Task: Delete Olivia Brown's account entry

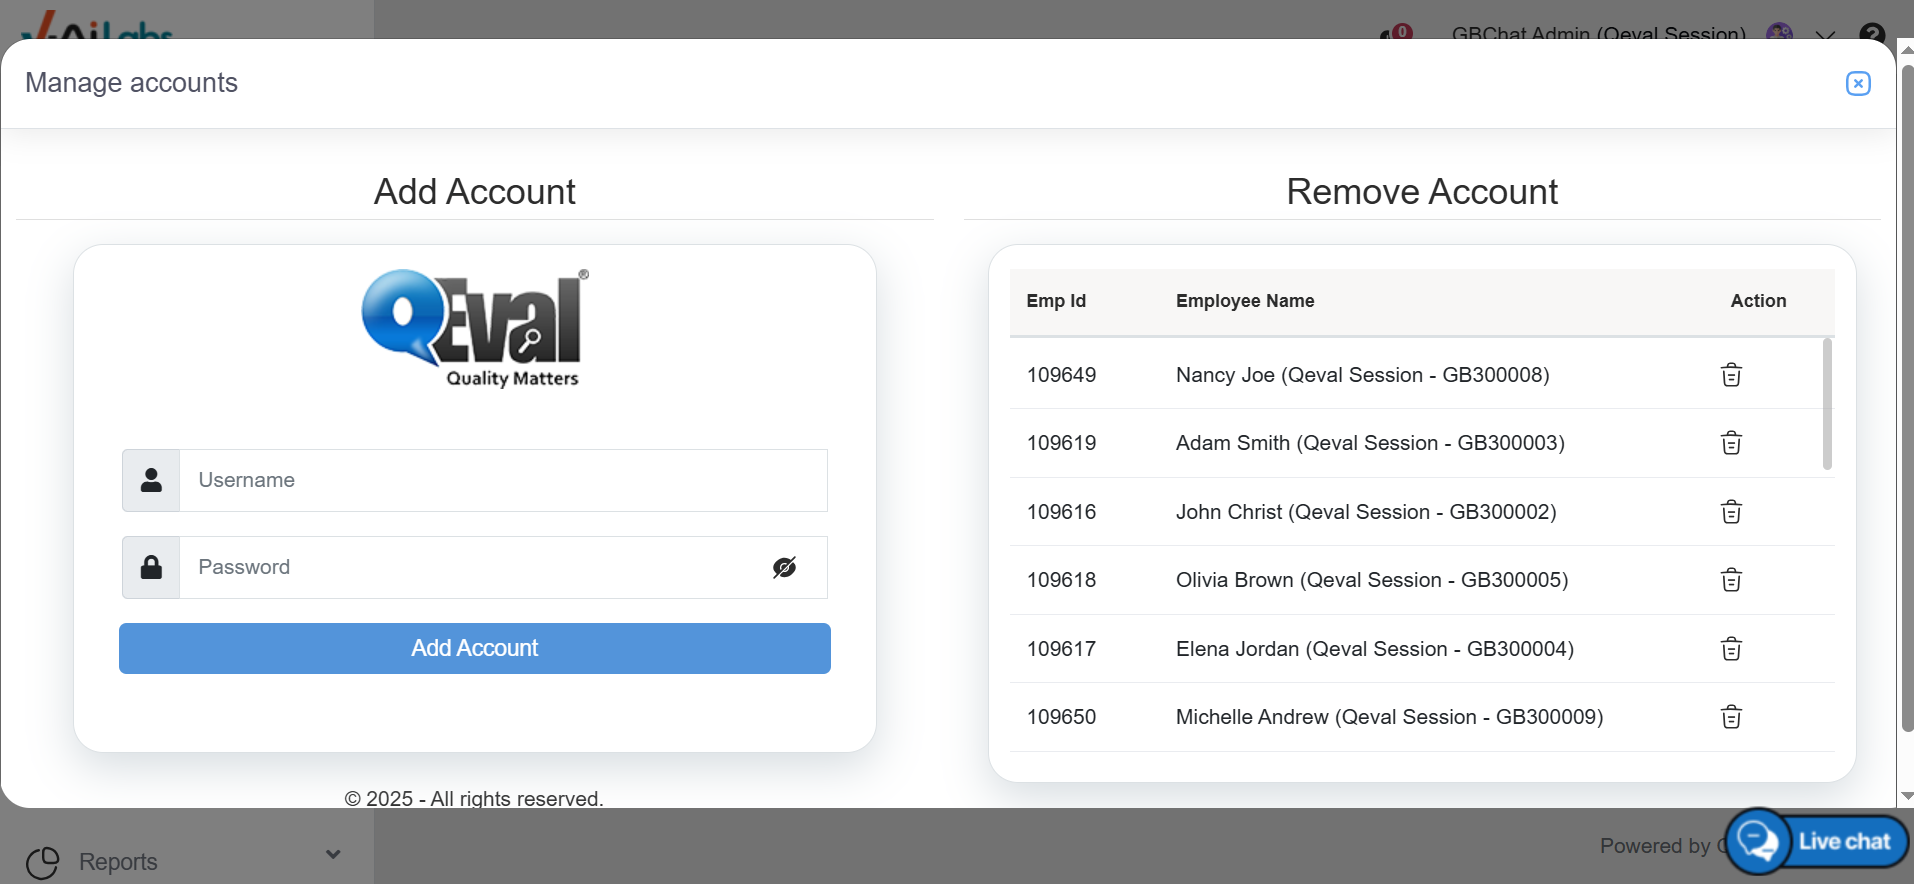Action: pyautogui.click(x=1731, y=580)
